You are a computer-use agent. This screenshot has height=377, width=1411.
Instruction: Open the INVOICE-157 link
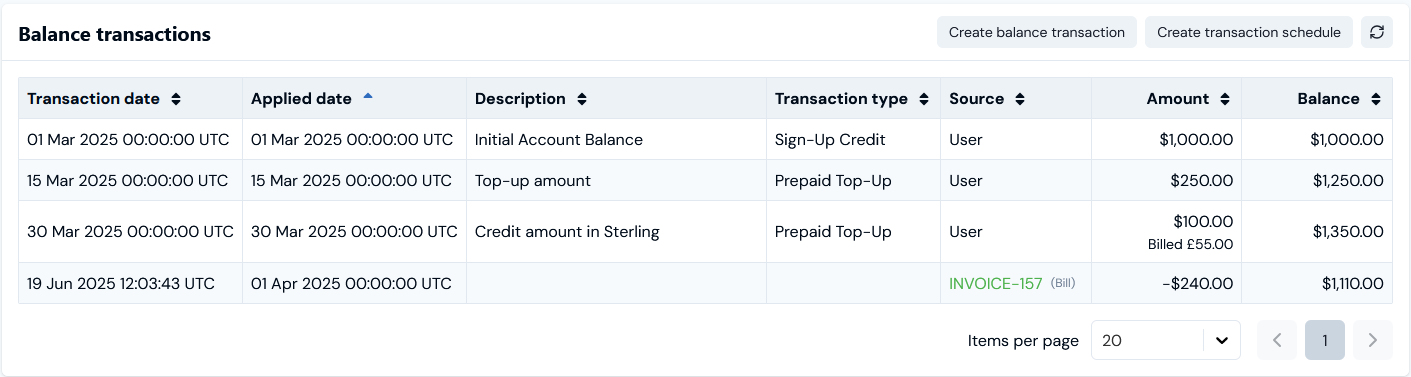point(996,284)
